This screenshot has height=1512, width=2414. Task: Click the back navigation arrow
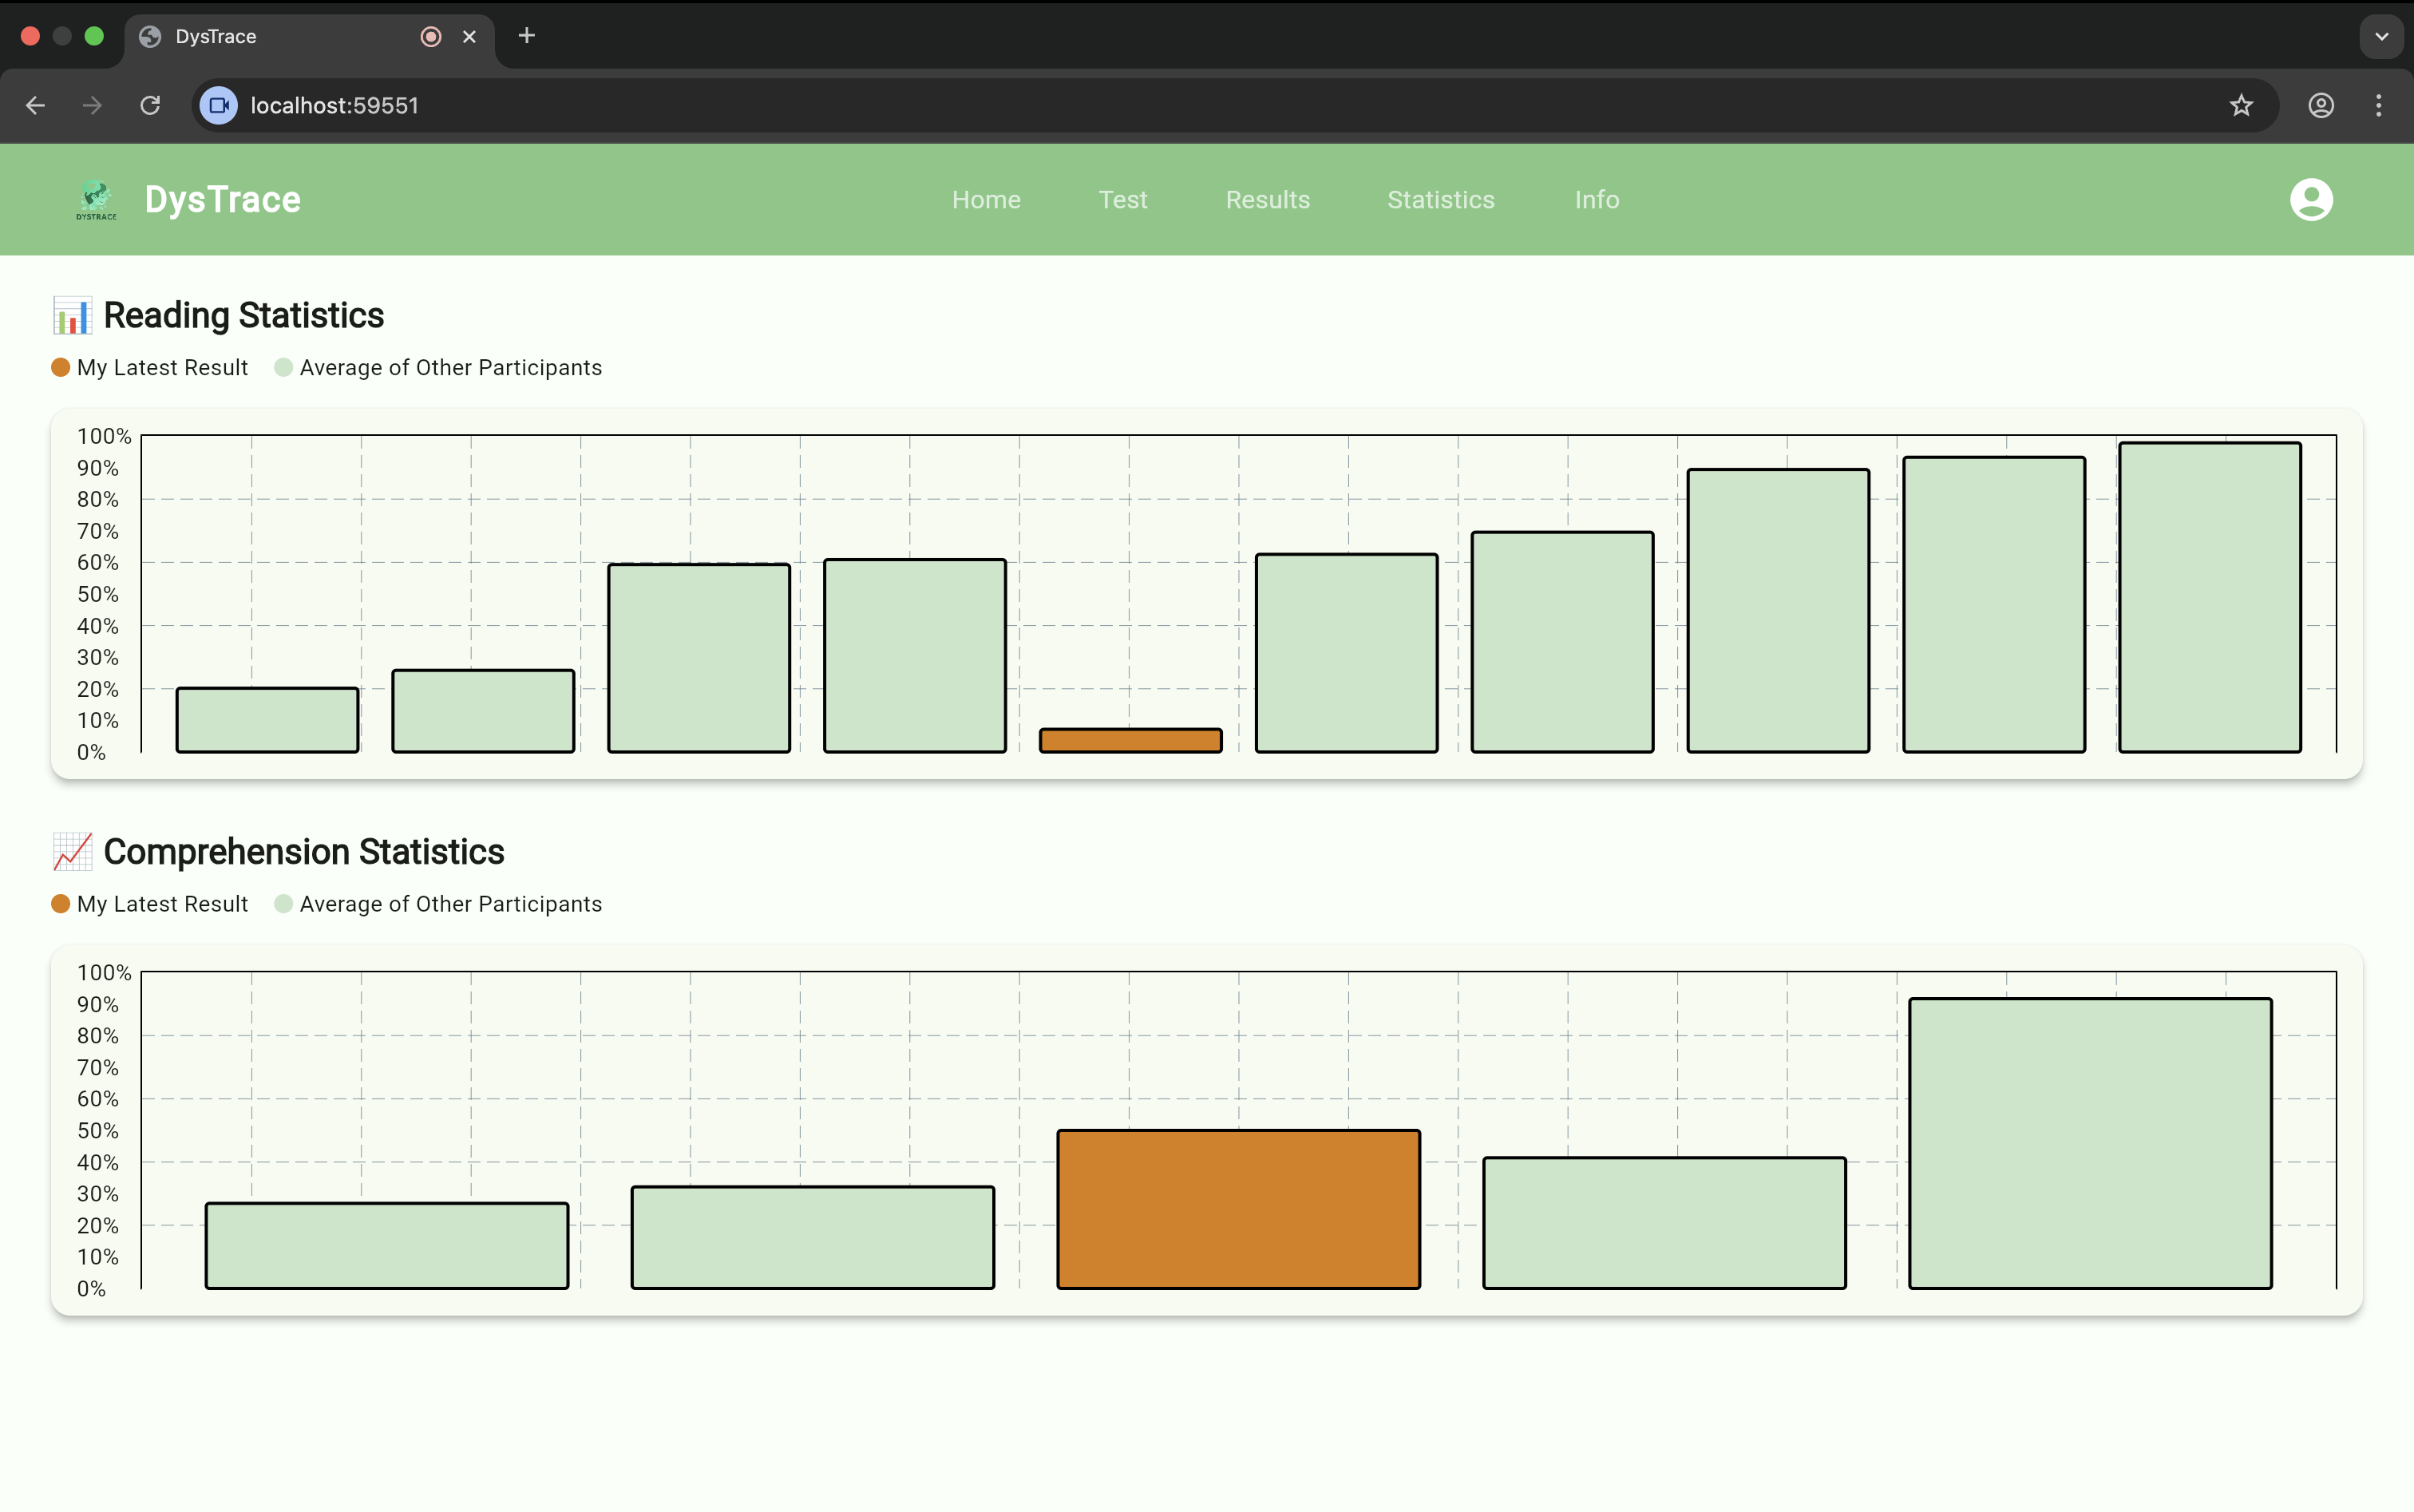(x=36, y=105)
